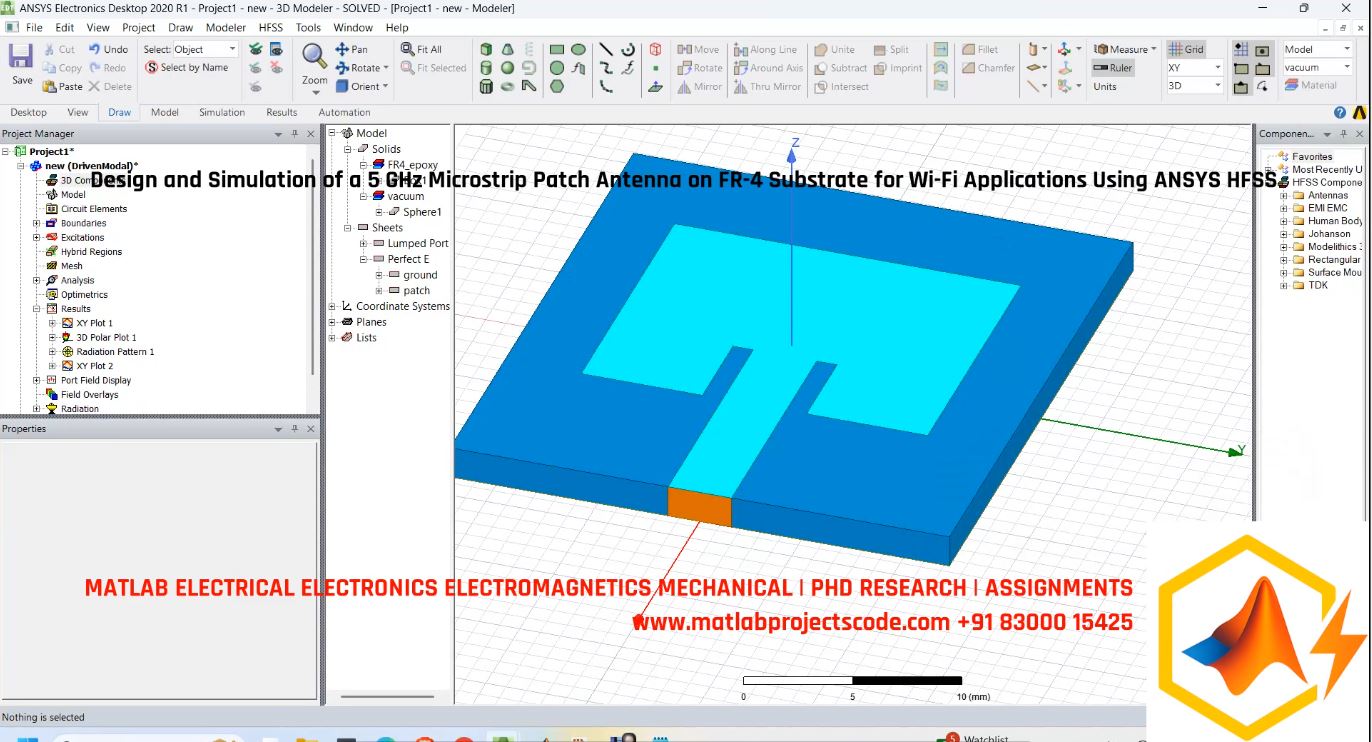Screen dimensions: 1372x742
Task: Open the HFSS menu
Action: point(270,27)
